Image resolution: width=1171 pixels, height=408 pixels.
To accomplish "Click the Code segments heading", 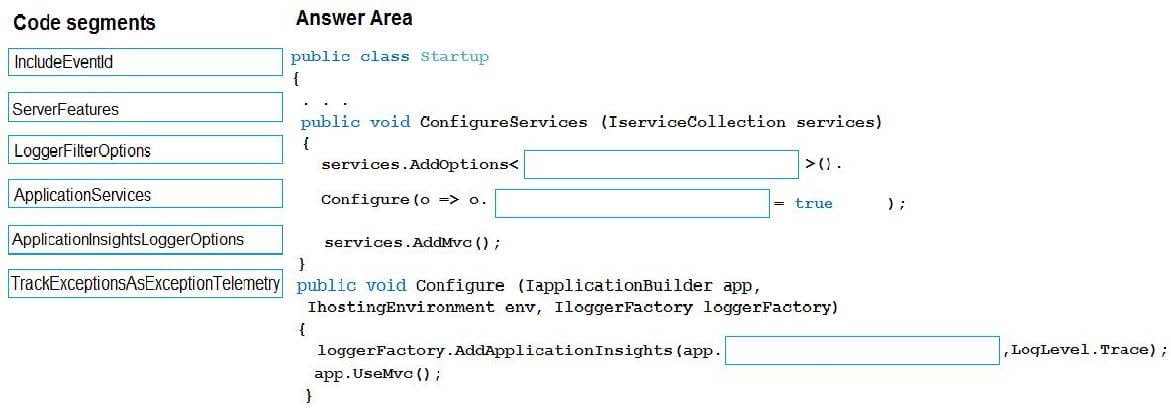I will 85,22.
